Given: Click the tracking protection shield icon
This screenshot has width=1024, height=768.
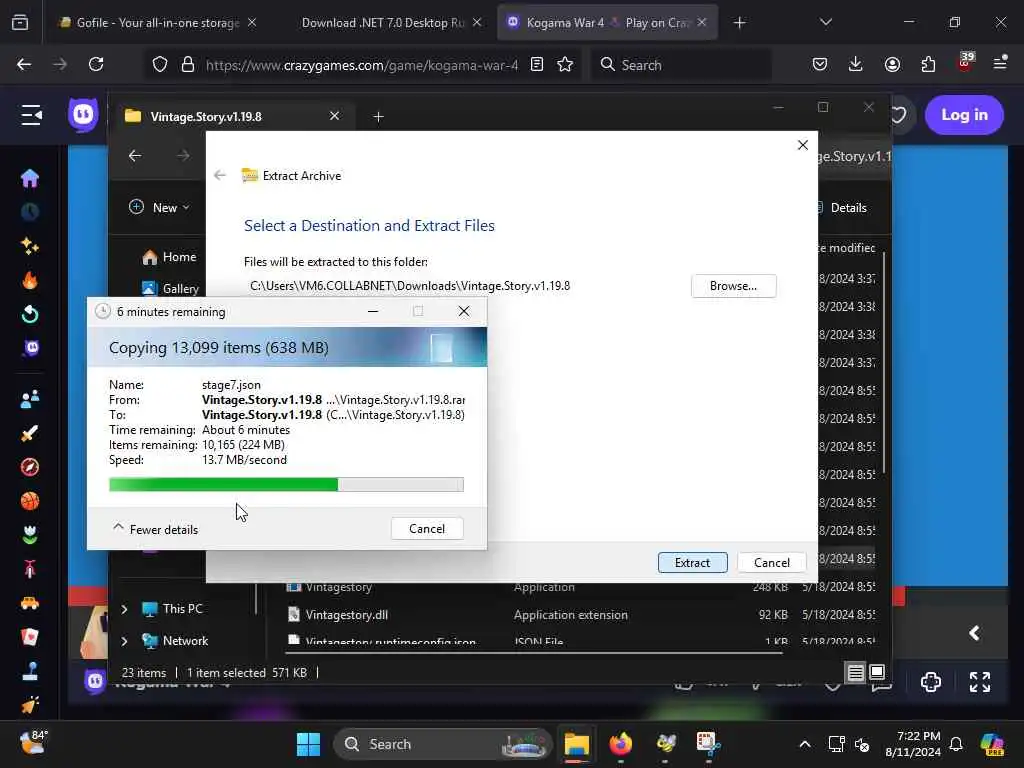Looking at the screenshot, I should pyautogui.click(x=160, y=65).
